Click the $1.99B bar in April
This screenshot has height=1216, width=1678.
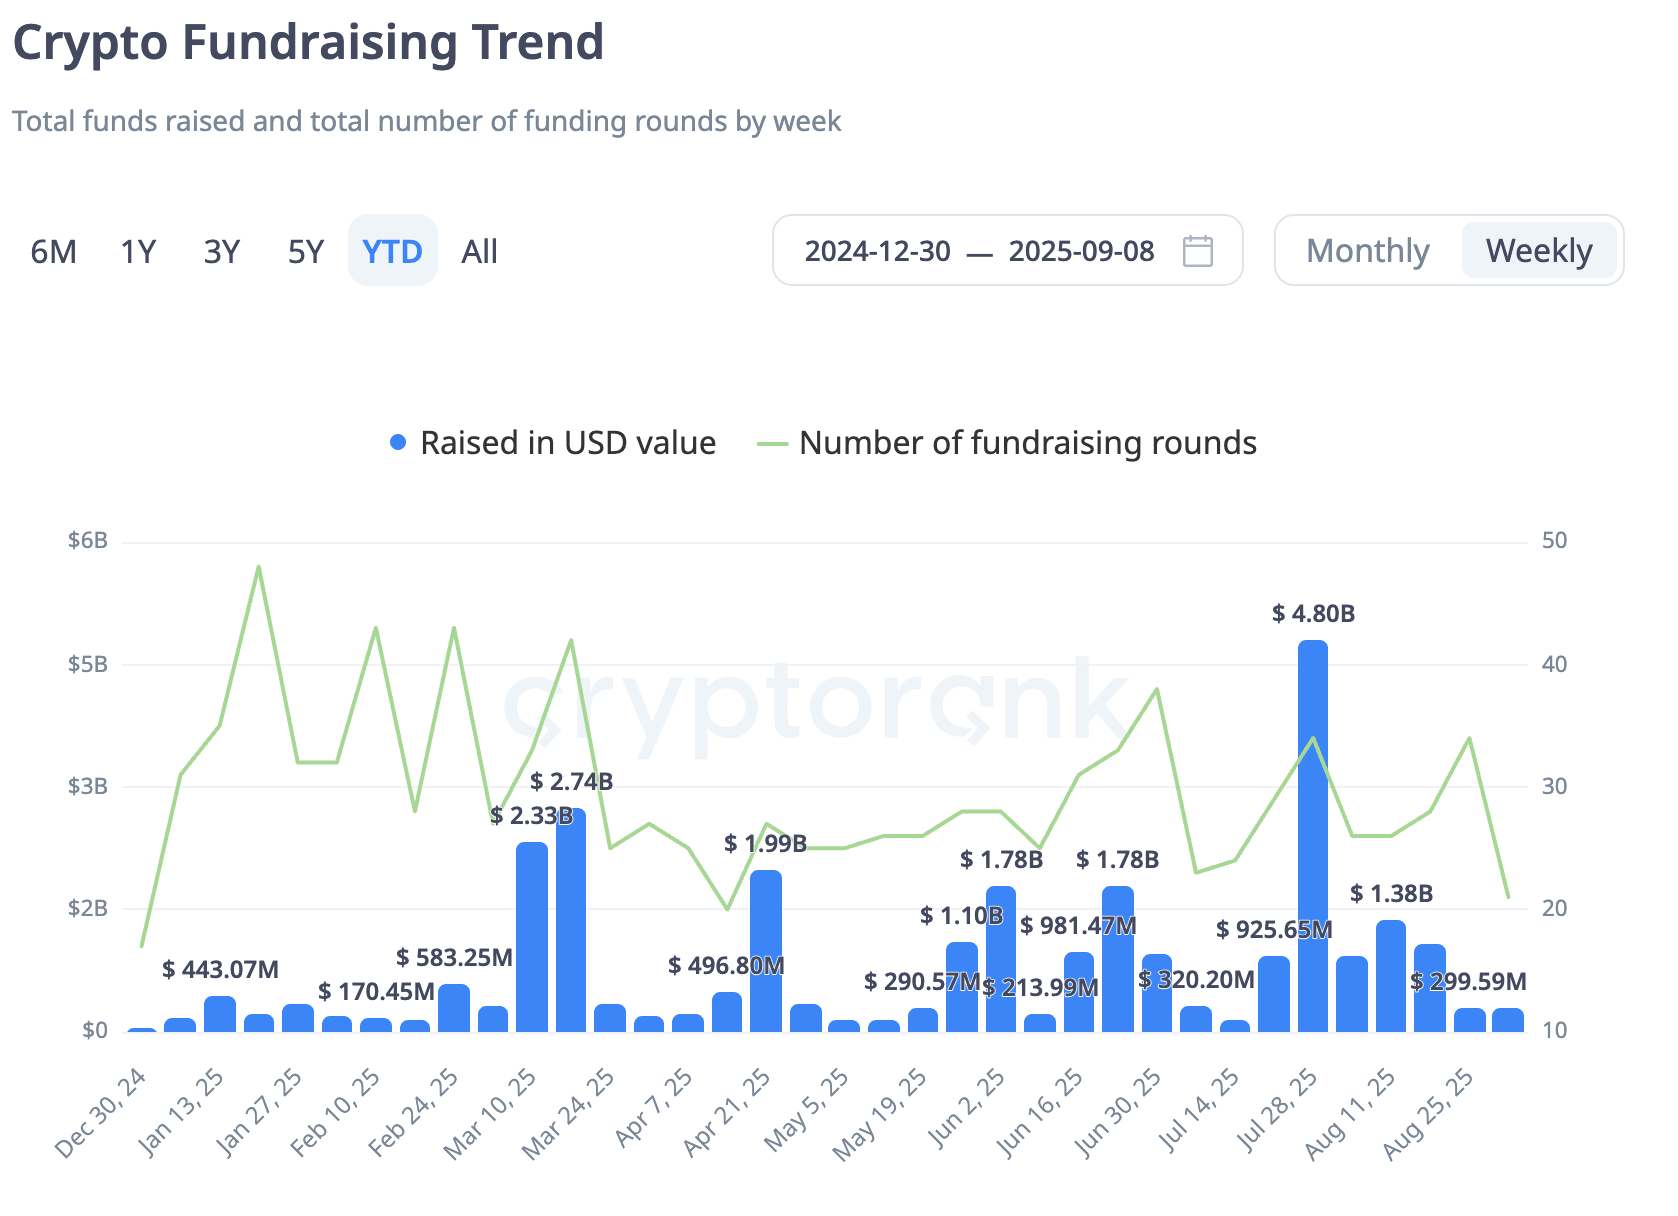(766, 950)
